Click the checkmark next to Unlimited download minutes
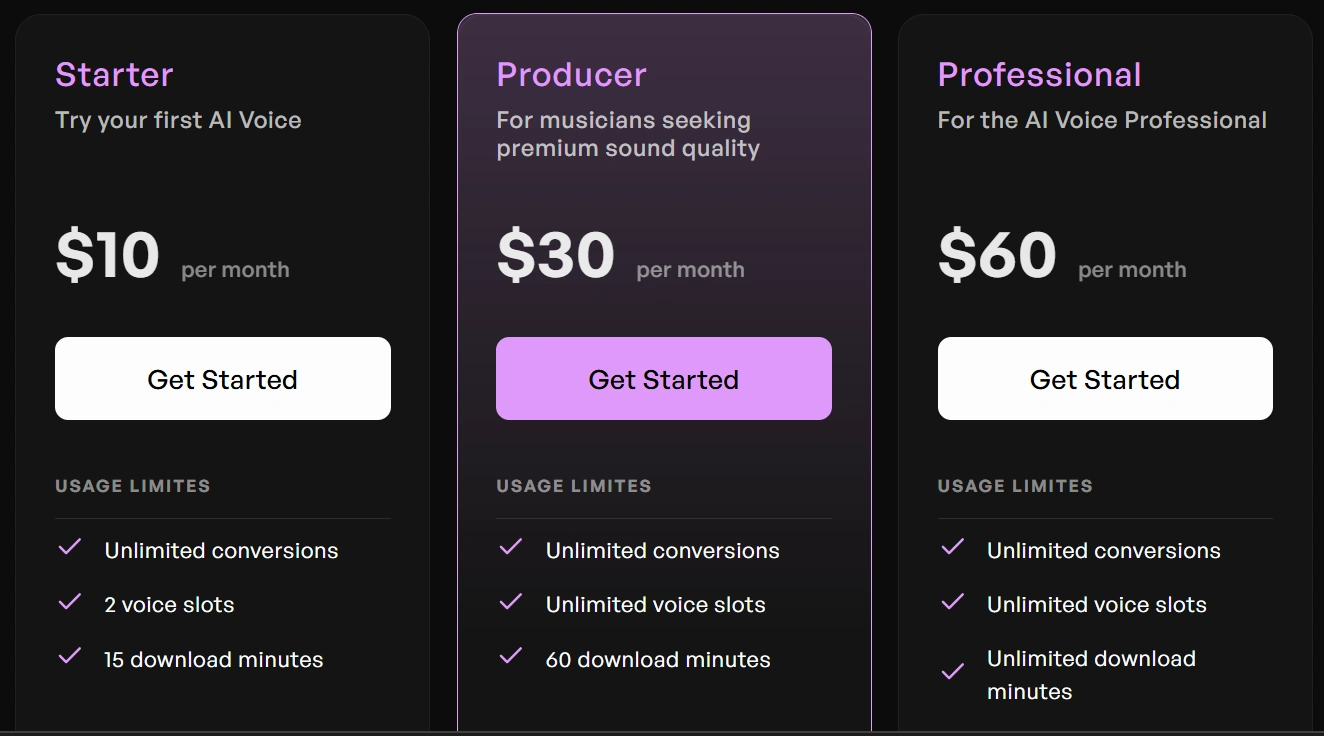Image resolution: width=1324 pixels, height=736 pixels. pyautogui.click(x=952, y=672)
